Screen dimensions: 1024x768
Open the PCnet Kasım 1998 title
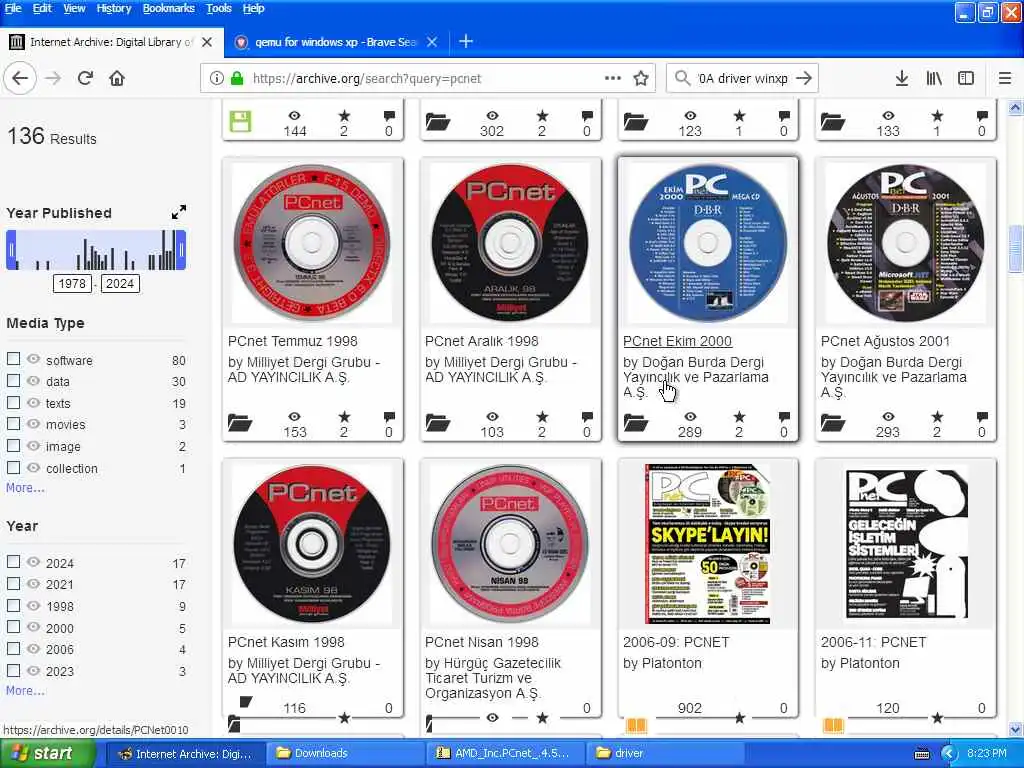point(286,642)
